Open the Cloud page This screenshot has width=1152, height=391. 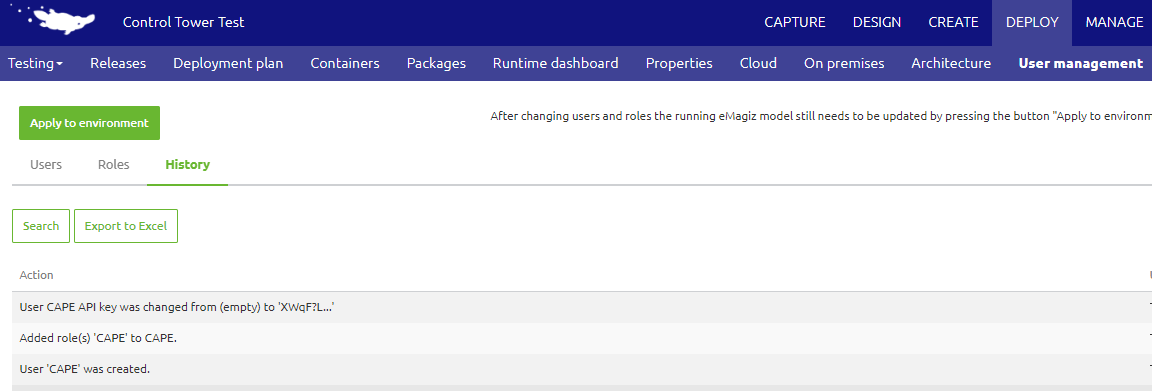coord(758,63)
